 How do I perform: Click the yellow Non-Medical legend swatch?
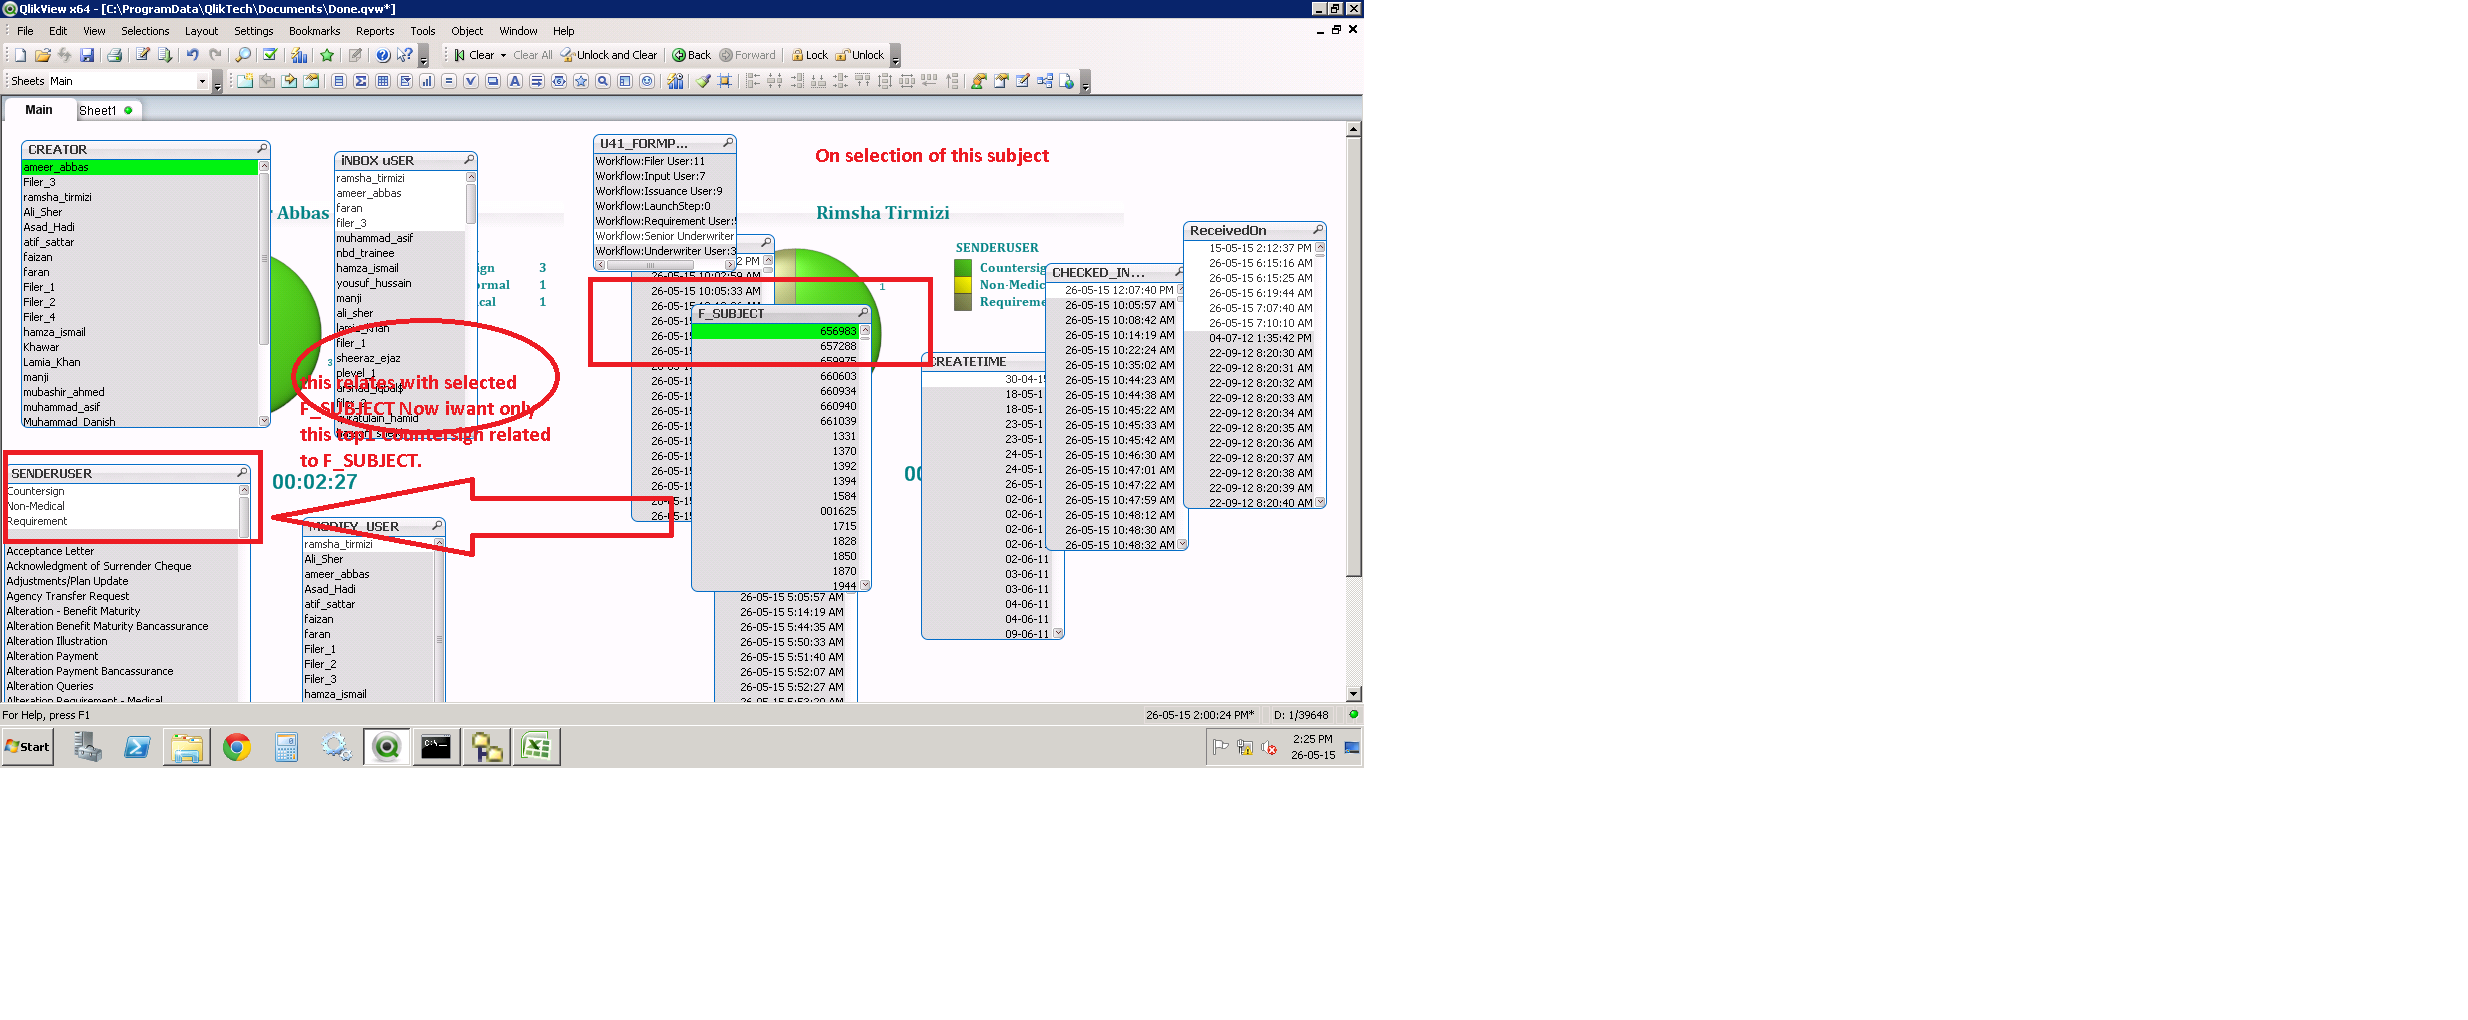pyautogui.click(x=963, y=284)
